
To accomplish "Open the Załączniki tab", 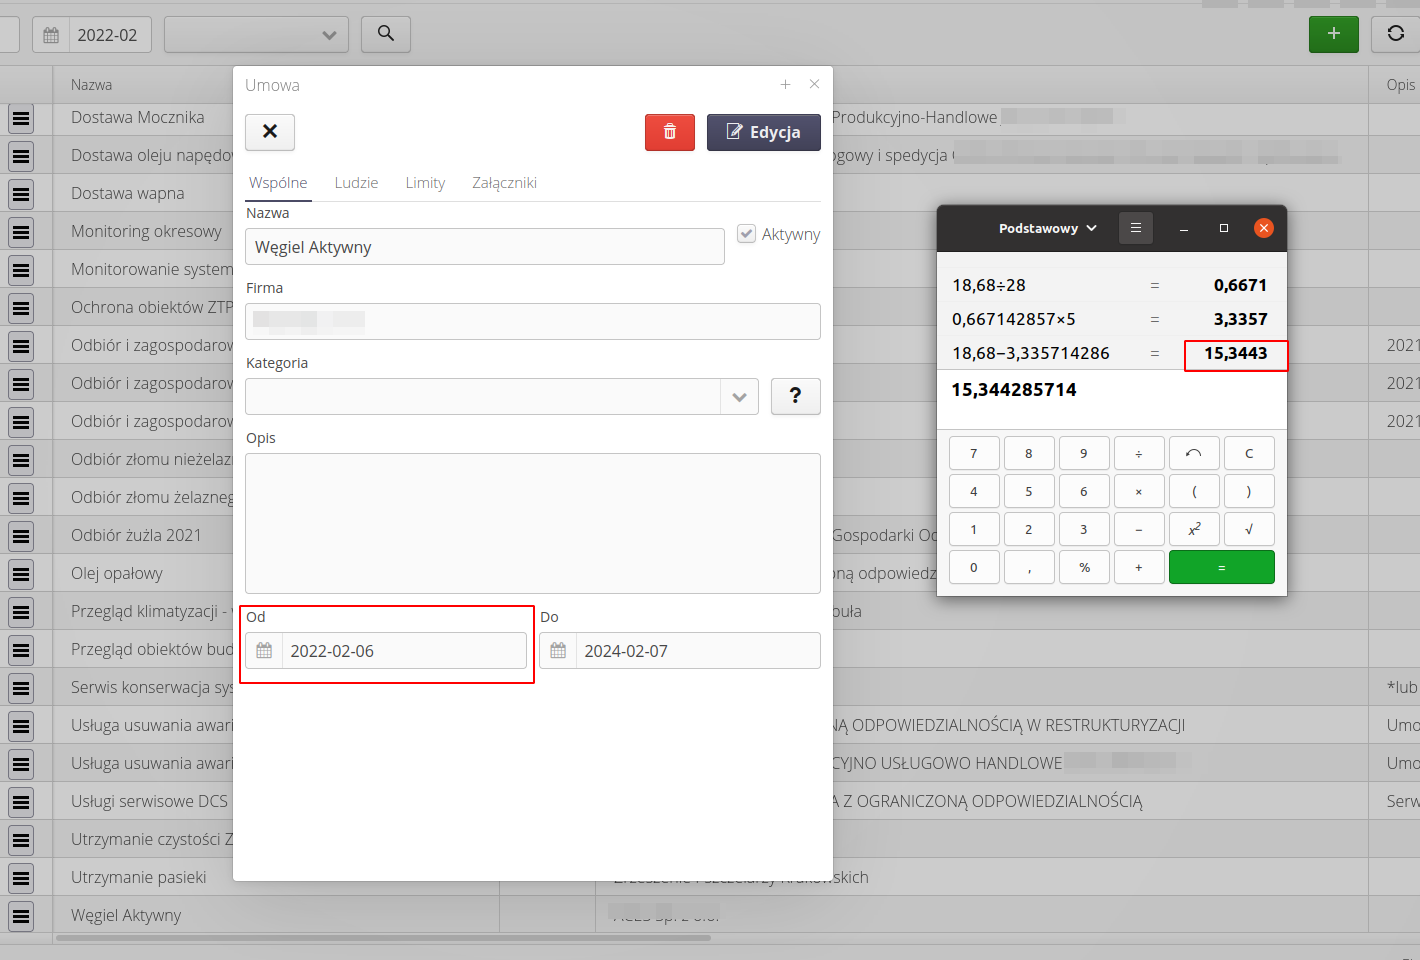I will tap(504, 183).
